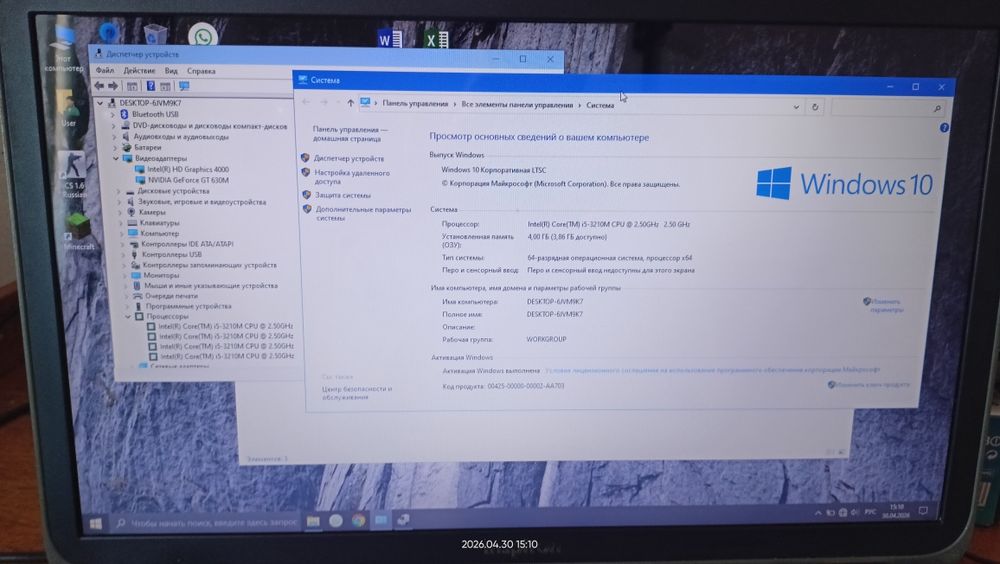1000x564 pixels.
Task: Click the Up arrow in System window
Action: coord(350,103)
